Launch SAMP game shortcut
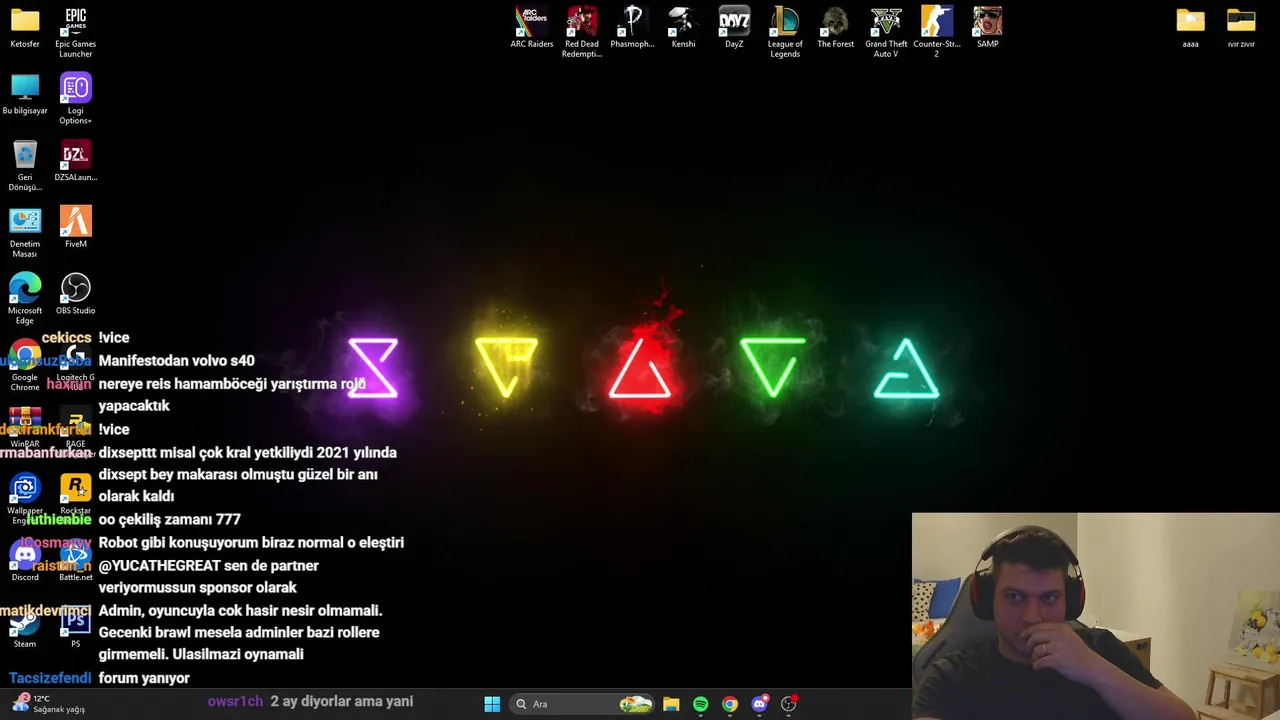This screenshot has width=1280, height=720. pyautogui.click(x=988, y=27)
